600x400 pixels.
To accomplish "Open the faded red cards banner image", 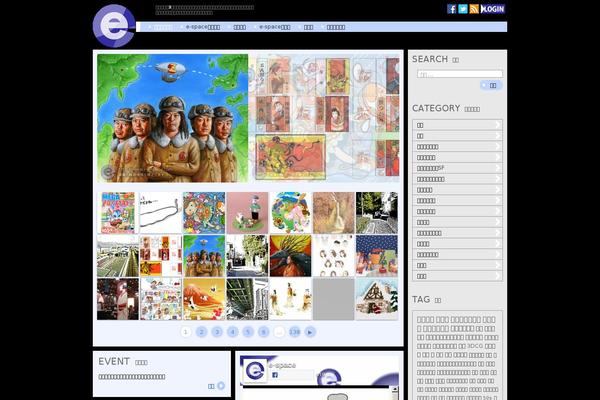I will point(324,118).
